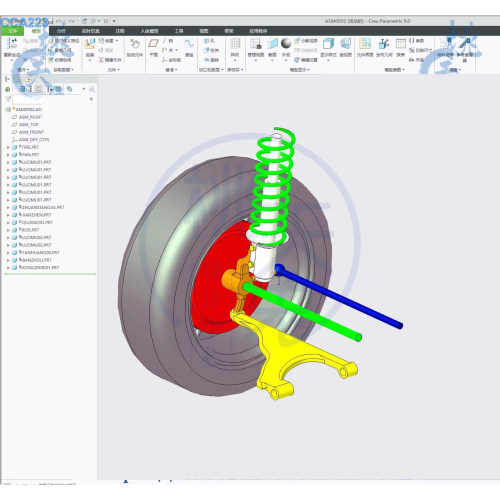Image resolution: width=500 pixels, height=500 pixels.
Task: Open the 操作 (Operations) group dropdown
Action: click(x=23, y=70)
